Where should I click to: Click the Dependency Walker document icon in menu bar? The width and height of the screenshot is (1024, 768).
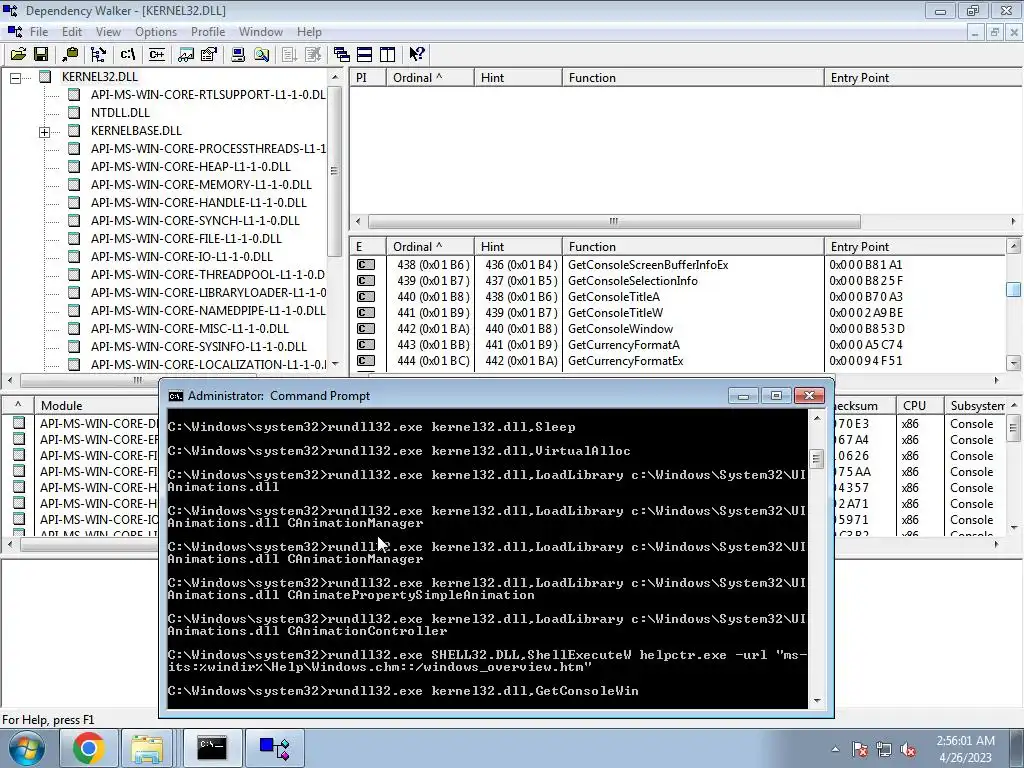pyautogui.click(x=14, y=31)
